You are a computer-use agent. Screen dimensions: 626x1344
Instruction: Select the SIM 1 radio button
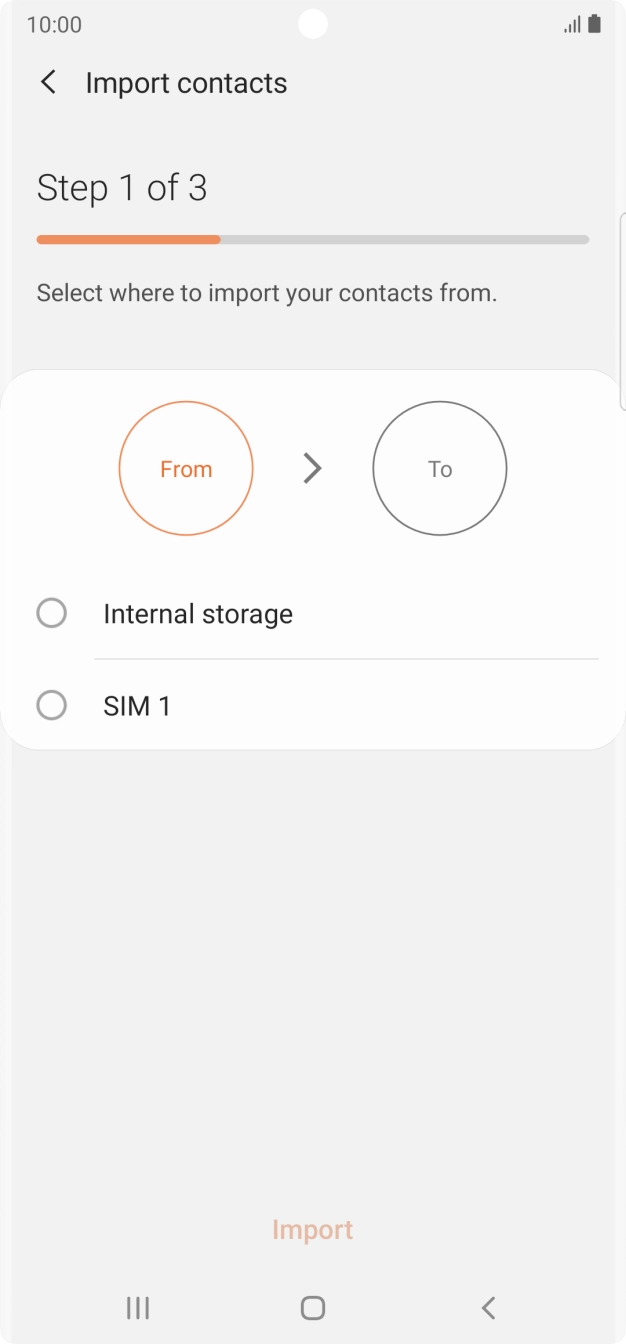coord(51,706)
